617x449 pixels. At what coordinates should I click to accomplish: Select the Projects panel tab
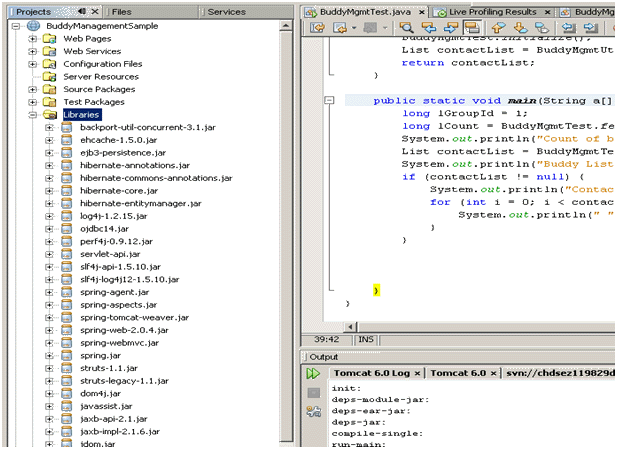pyautogui.click(x=34, y=12)
